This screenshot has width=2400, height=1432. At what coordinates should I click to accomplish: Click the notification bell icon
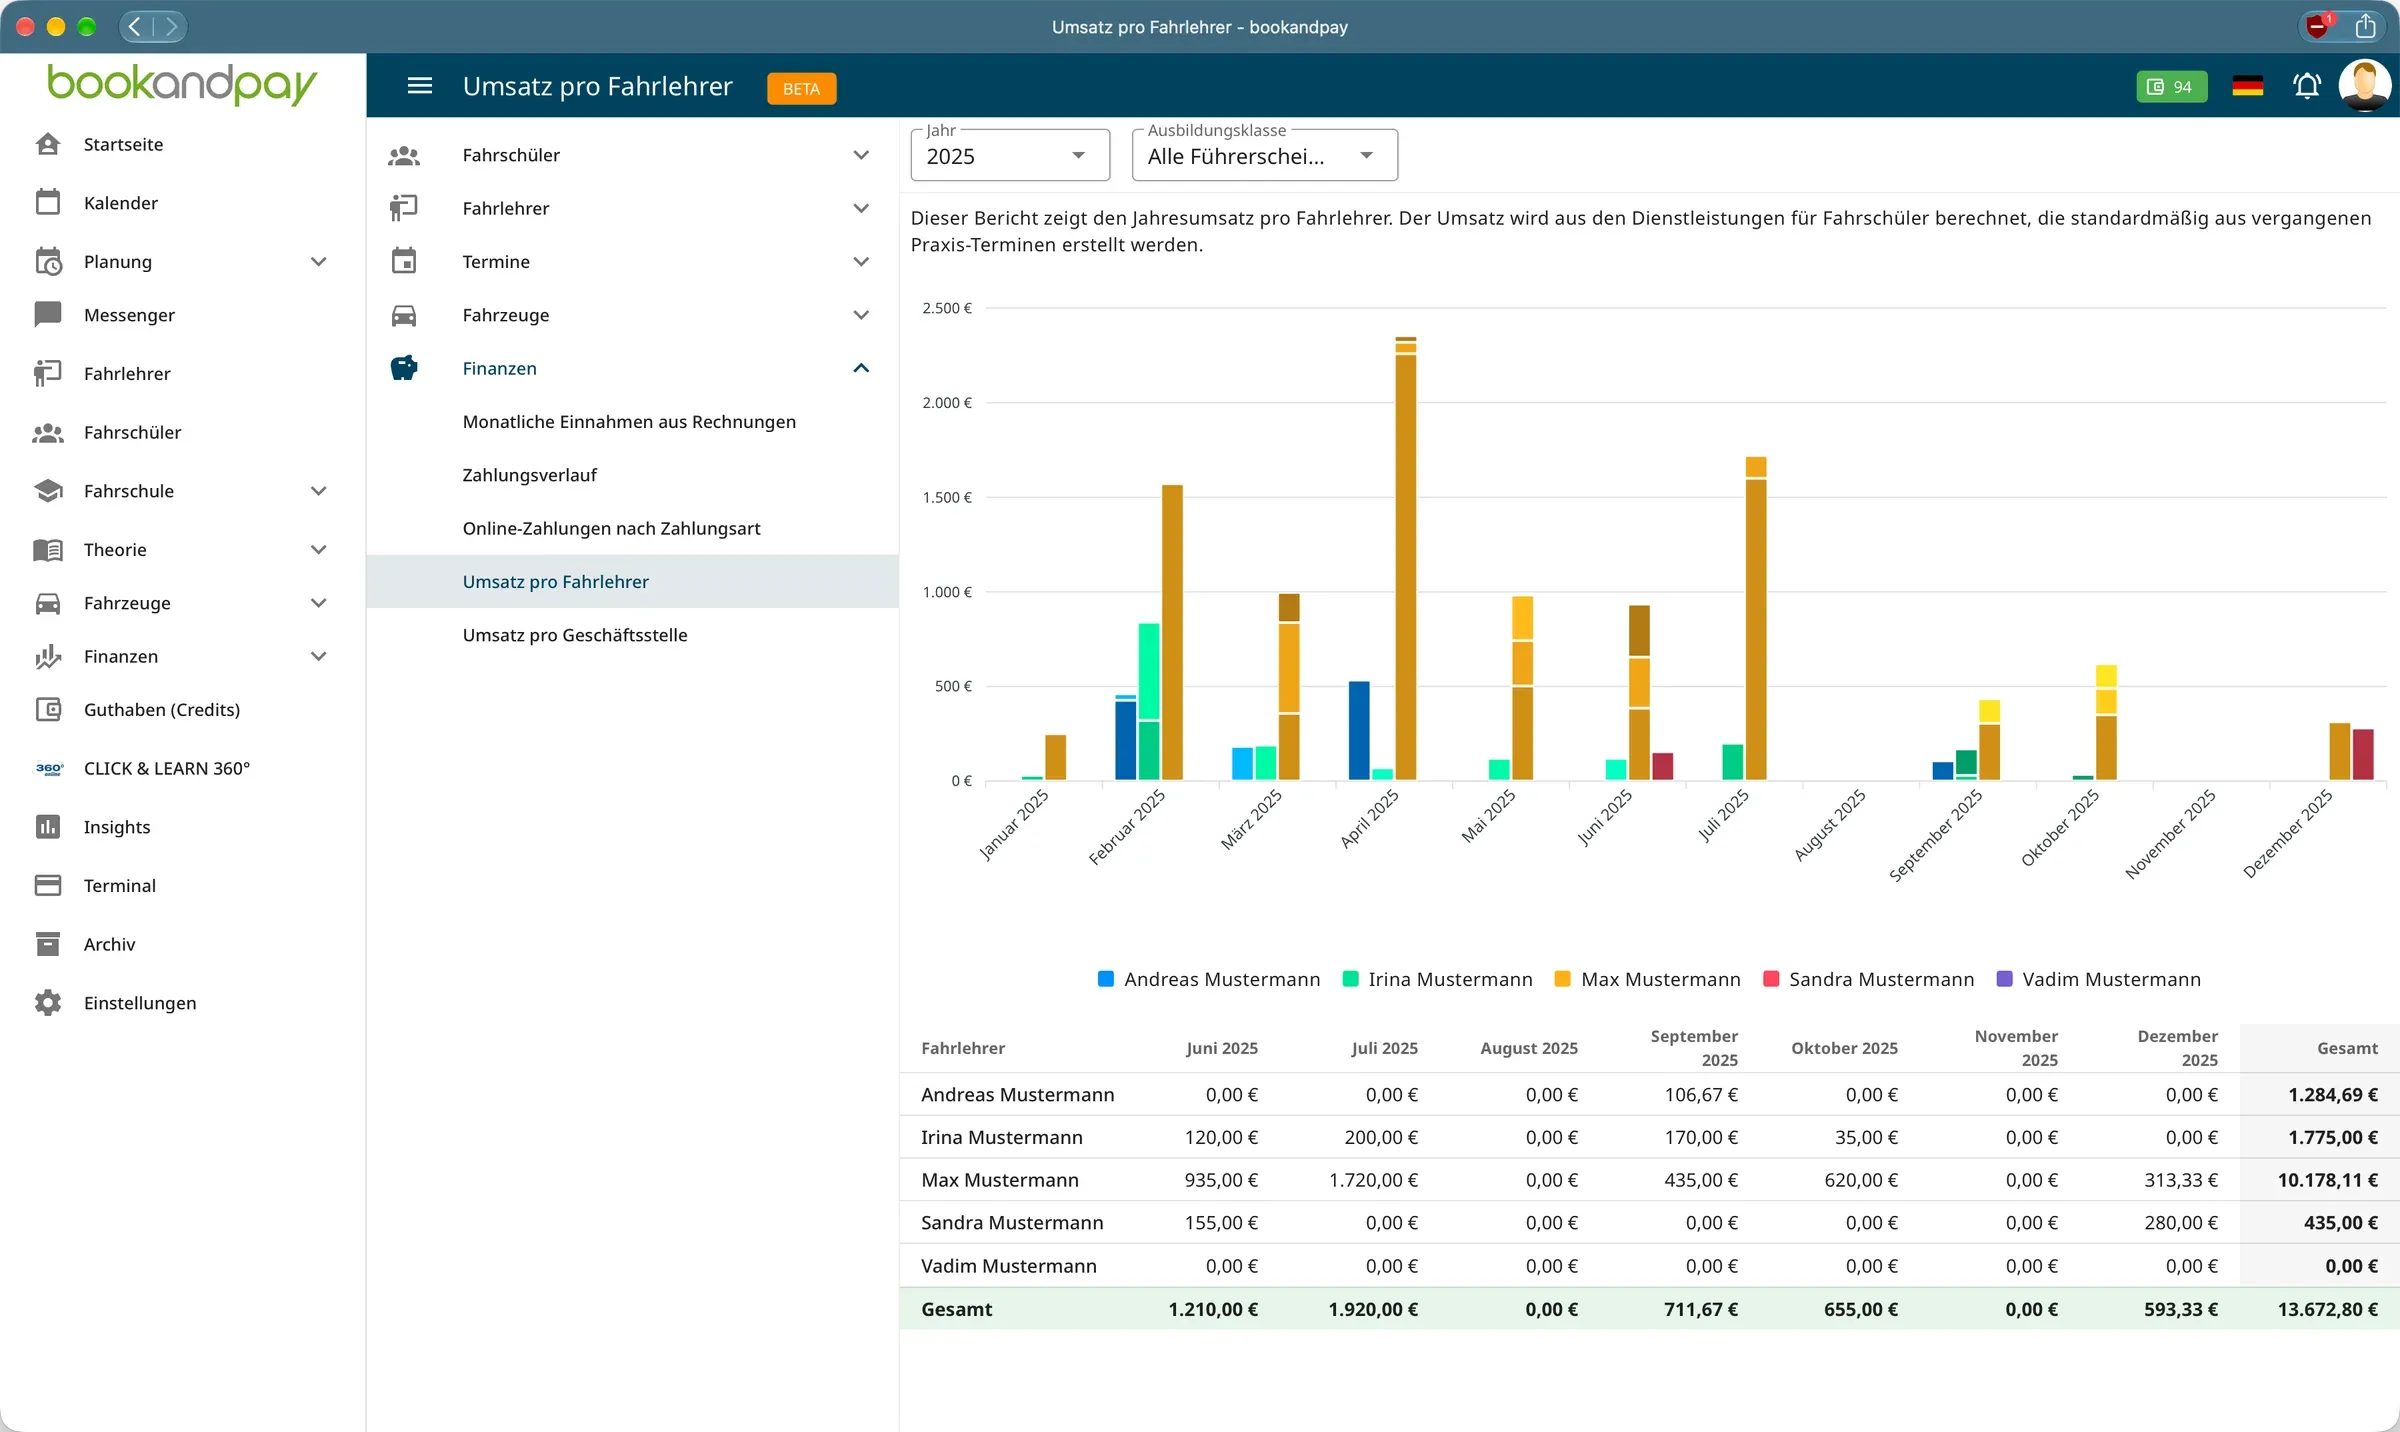tap(2306, 86)
